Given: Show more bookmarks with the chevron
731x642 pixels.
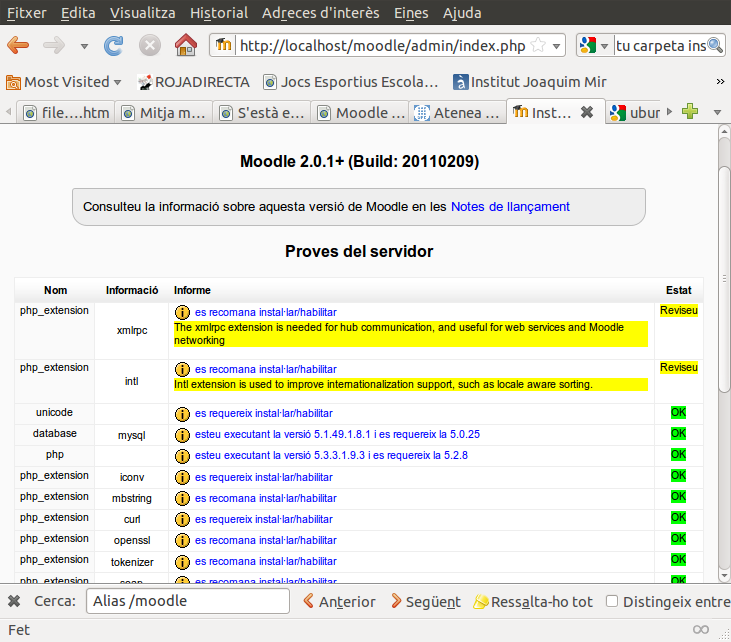Looking at the screenshot, I should 720,81.
